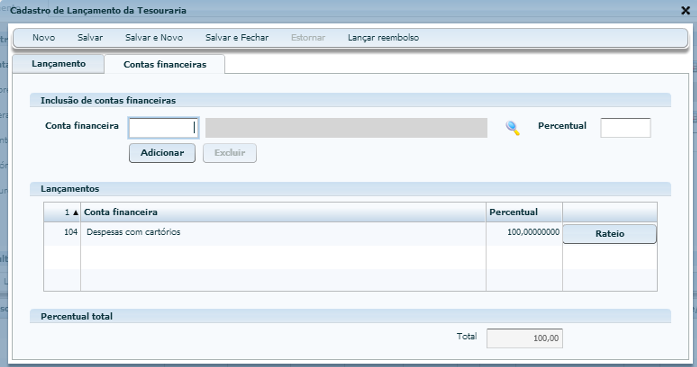Focus the Percentual input field

[625, 128]
